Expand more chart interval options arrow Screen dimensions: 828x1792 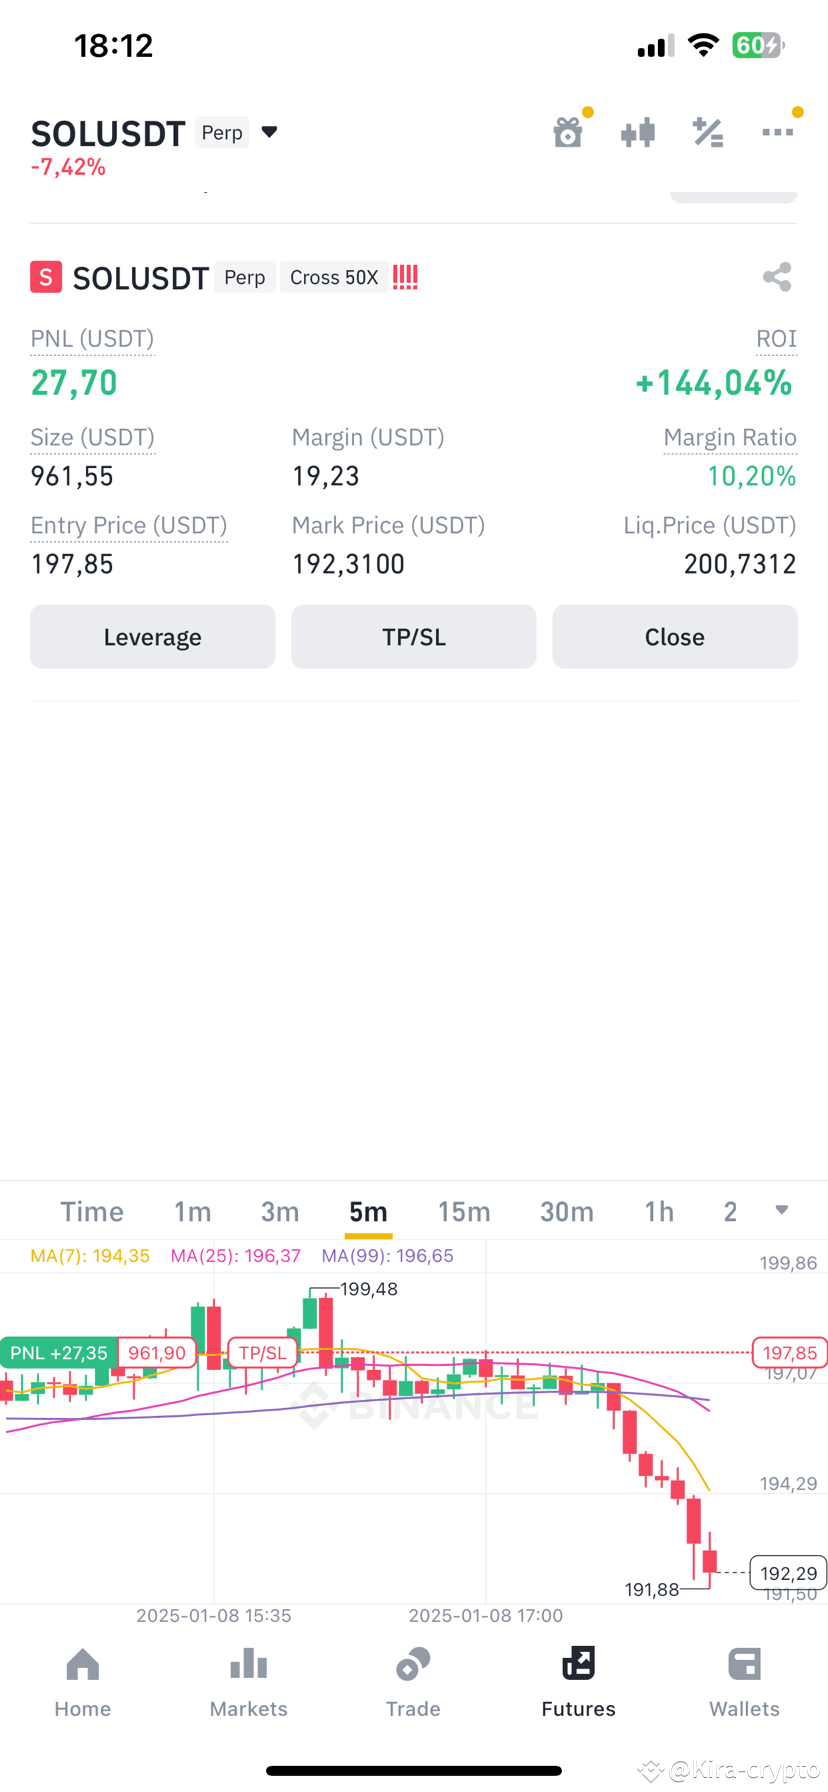(782, 1210)
